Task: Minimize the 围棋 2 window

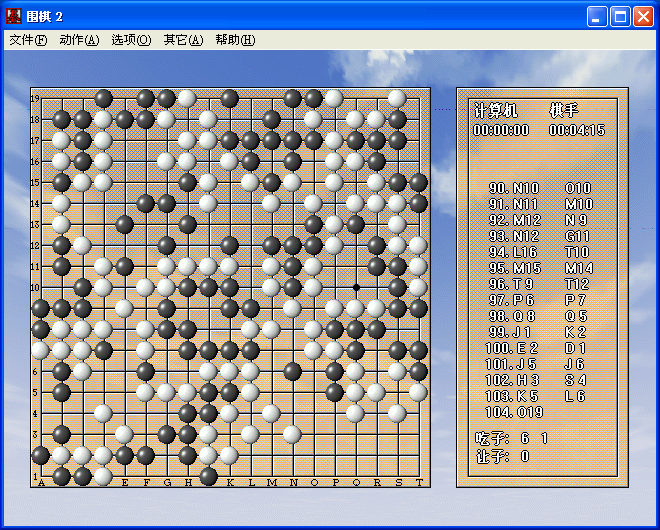Action: pyautogui.click(x=598, y=16)
